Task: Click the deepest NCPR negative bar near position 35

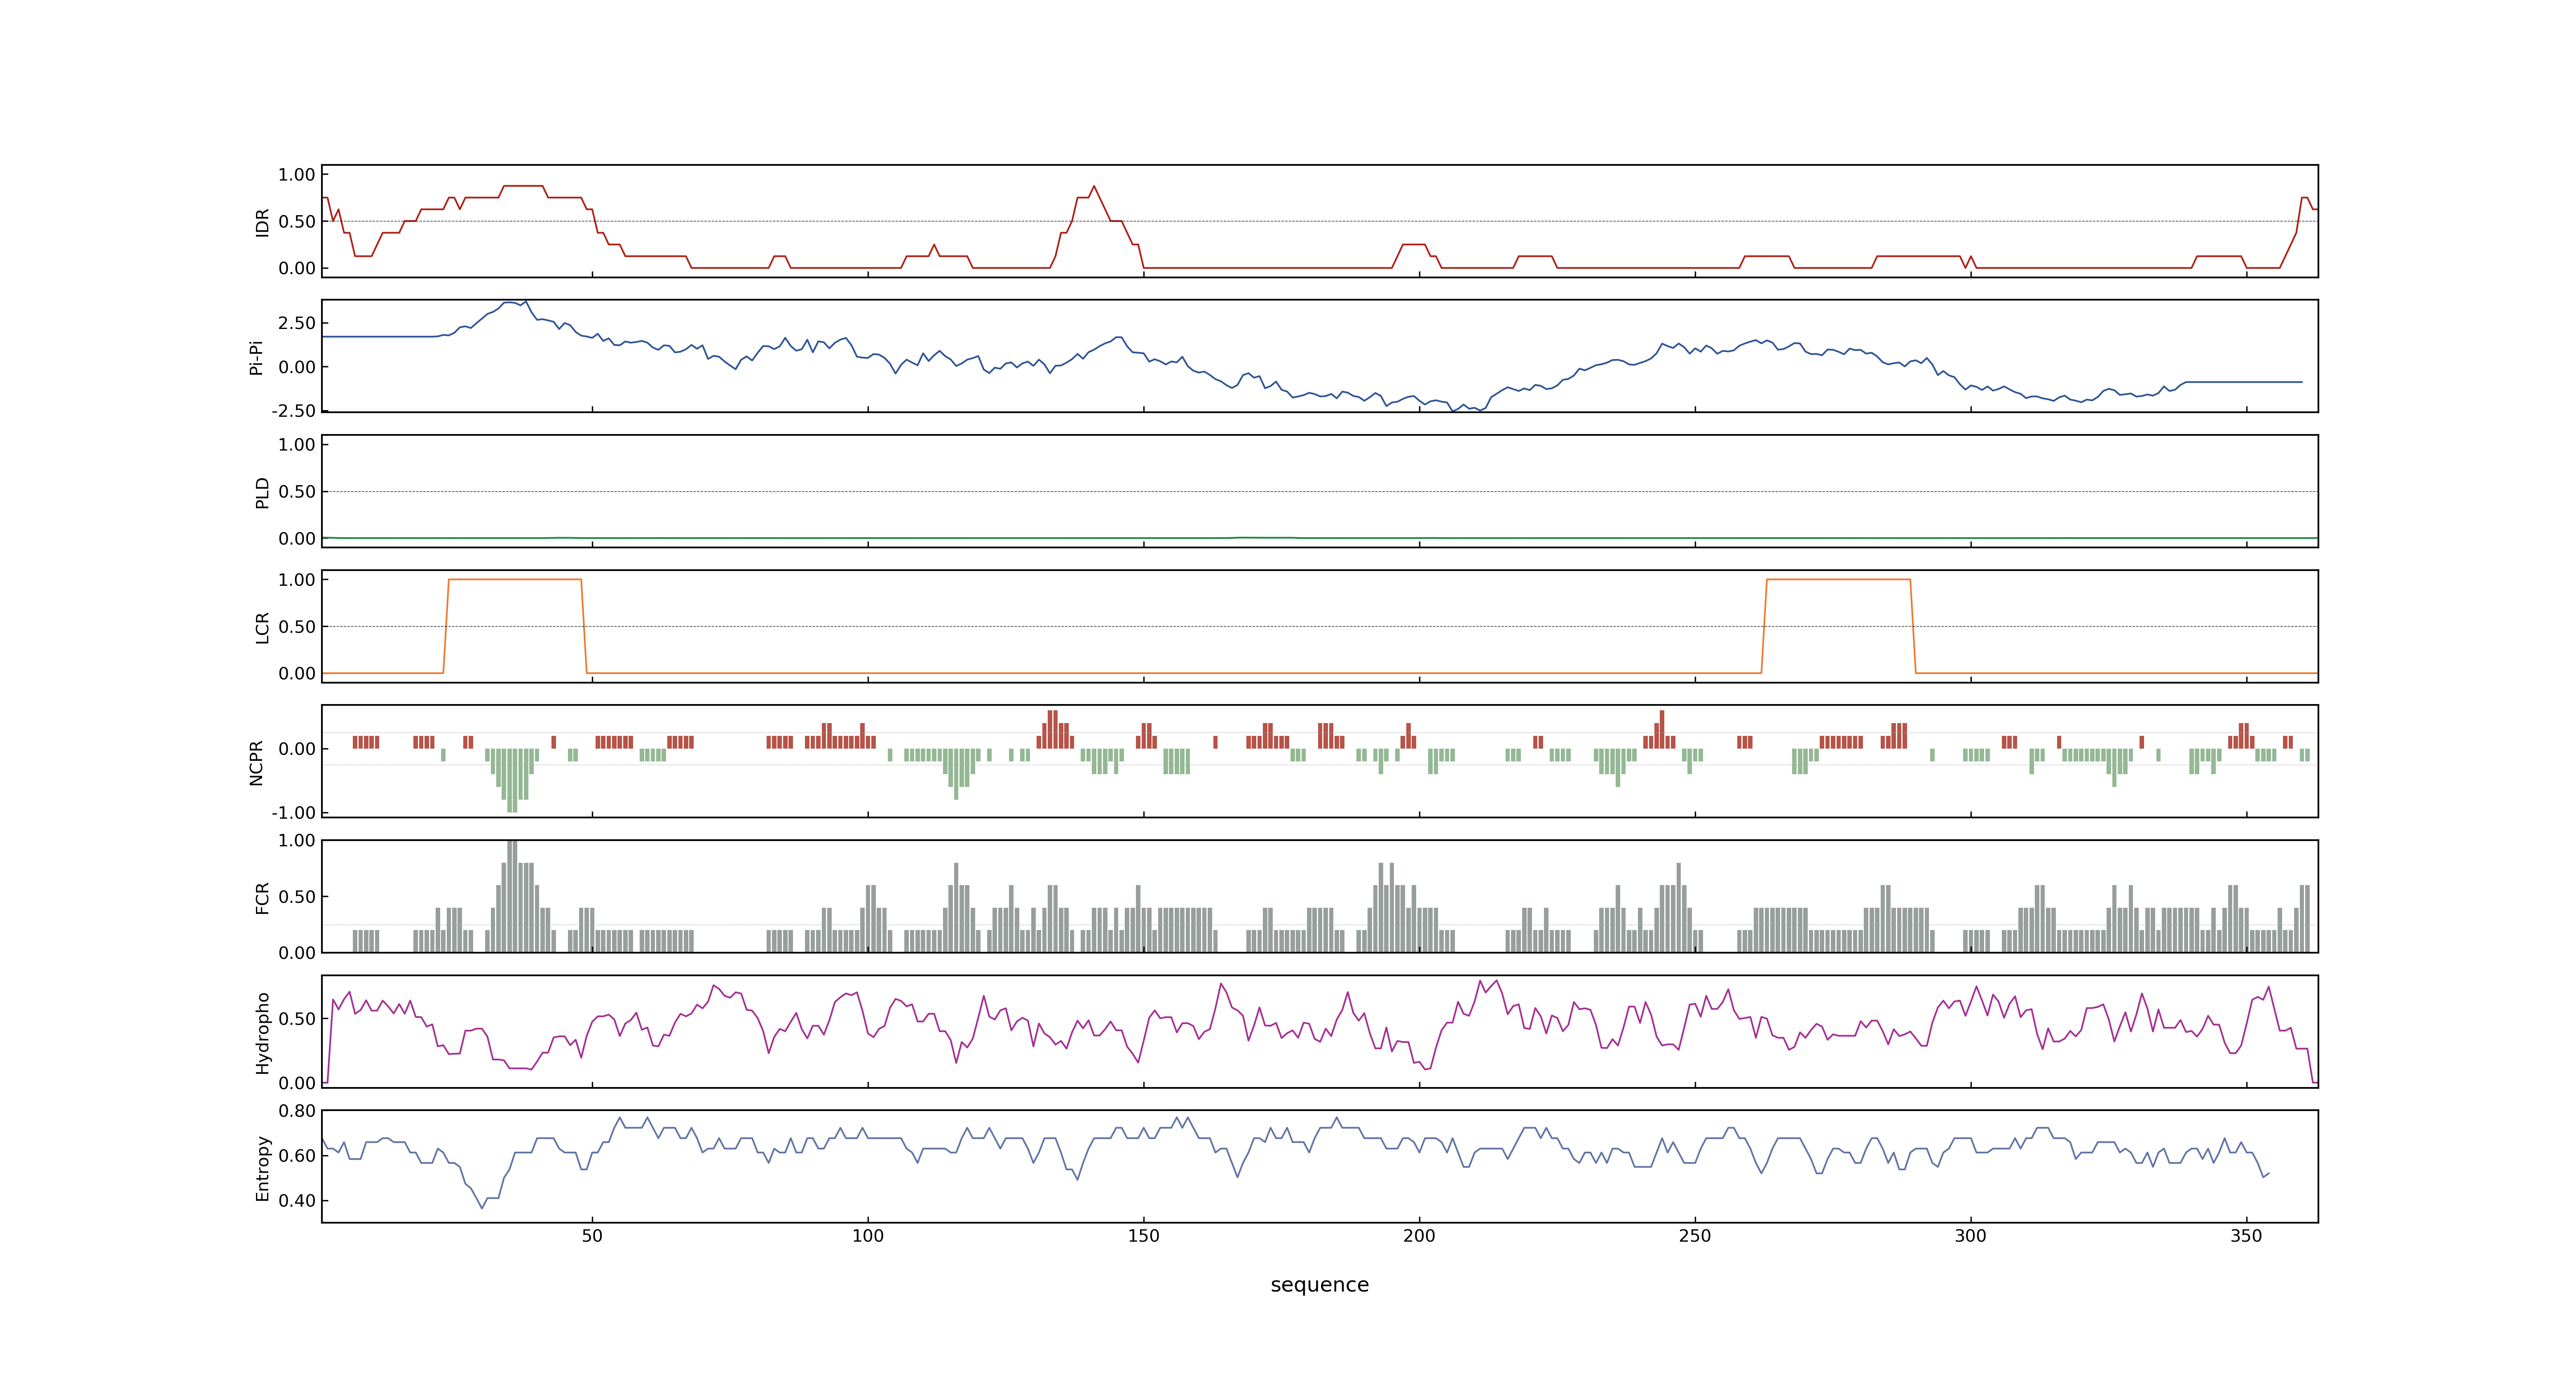Action: (512, 780)
